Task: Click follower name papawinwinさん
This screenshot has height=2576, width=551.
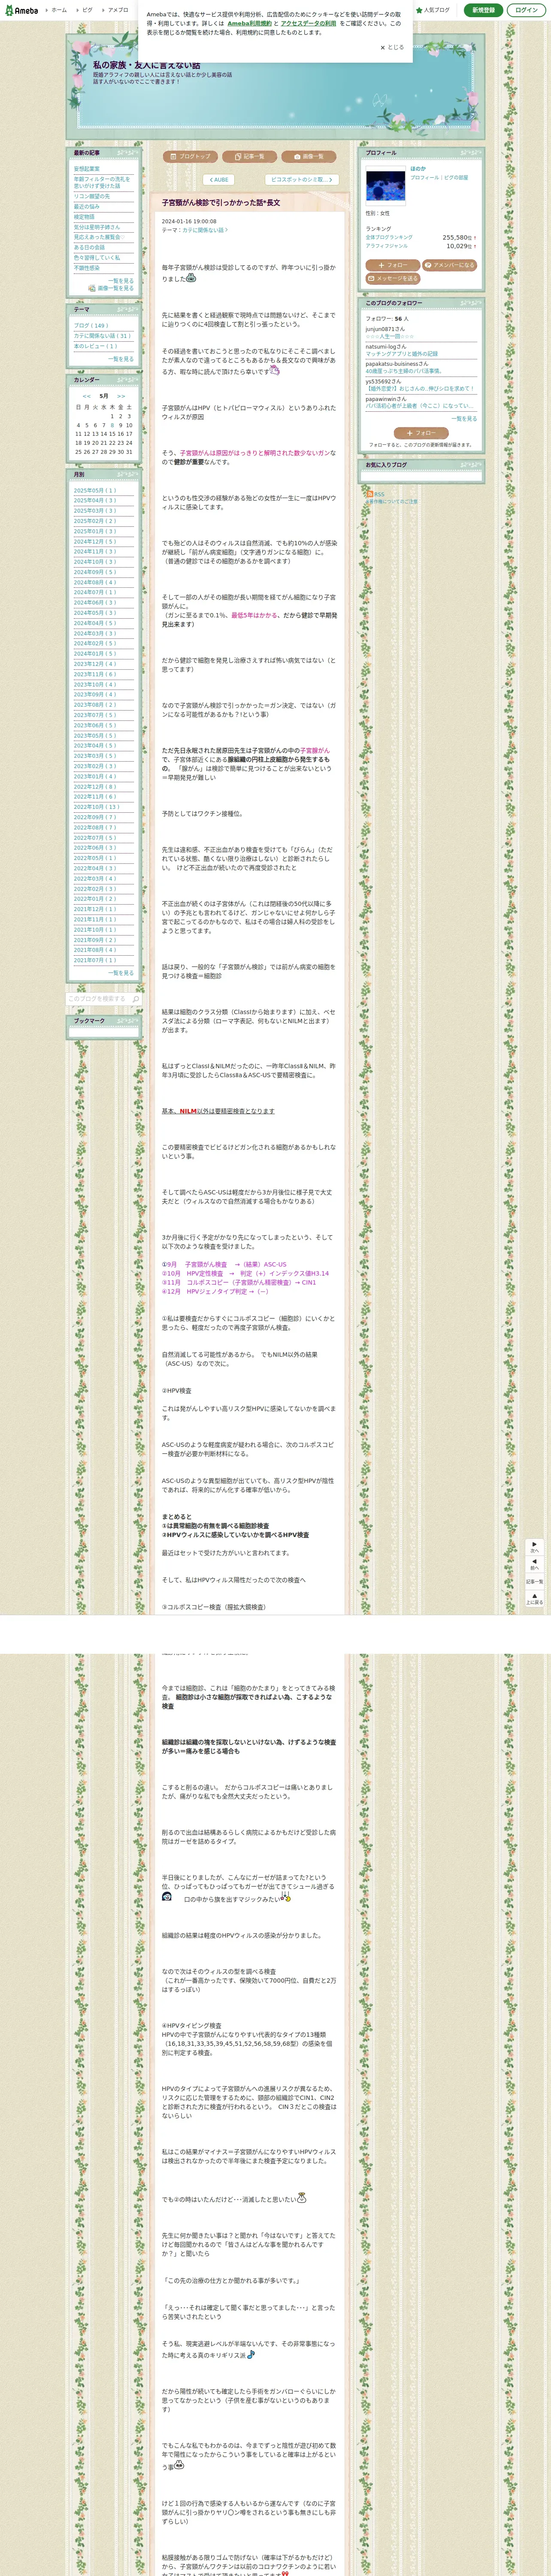Action: tap(386, 398)
